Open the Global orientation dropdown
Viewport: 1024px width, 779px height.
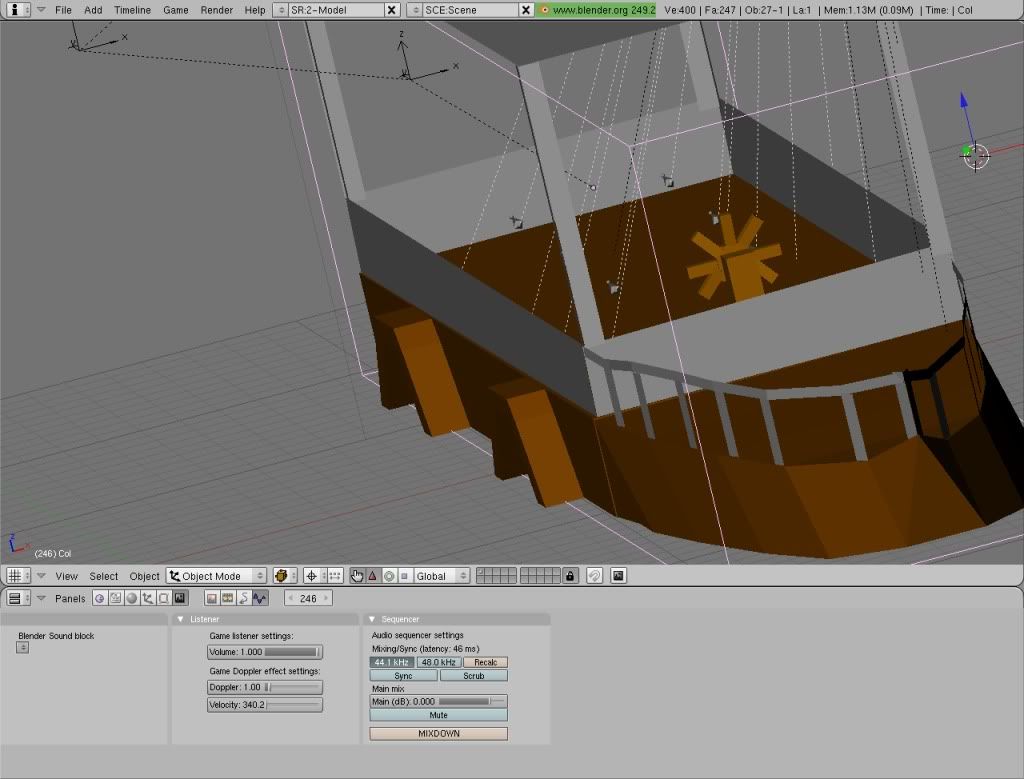pyautogui.click(x=441, y=576)
